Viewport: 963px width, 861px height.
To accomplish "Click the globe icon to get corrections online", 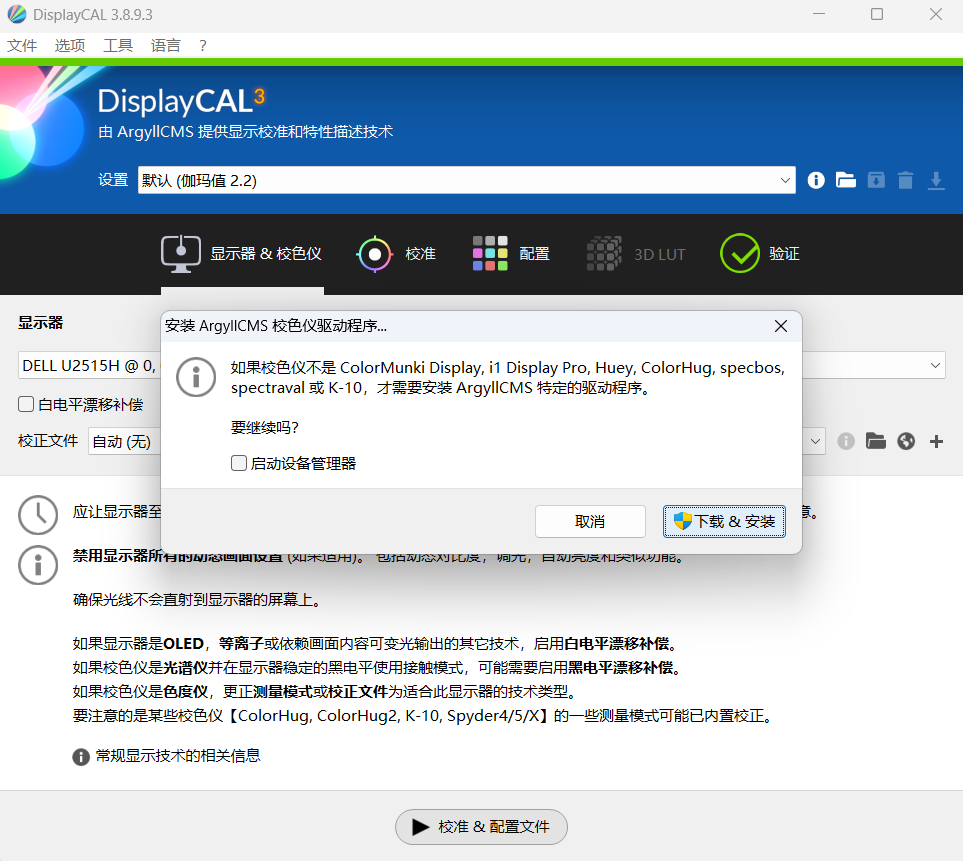I will pyautogui.click(x=905, y=441).
